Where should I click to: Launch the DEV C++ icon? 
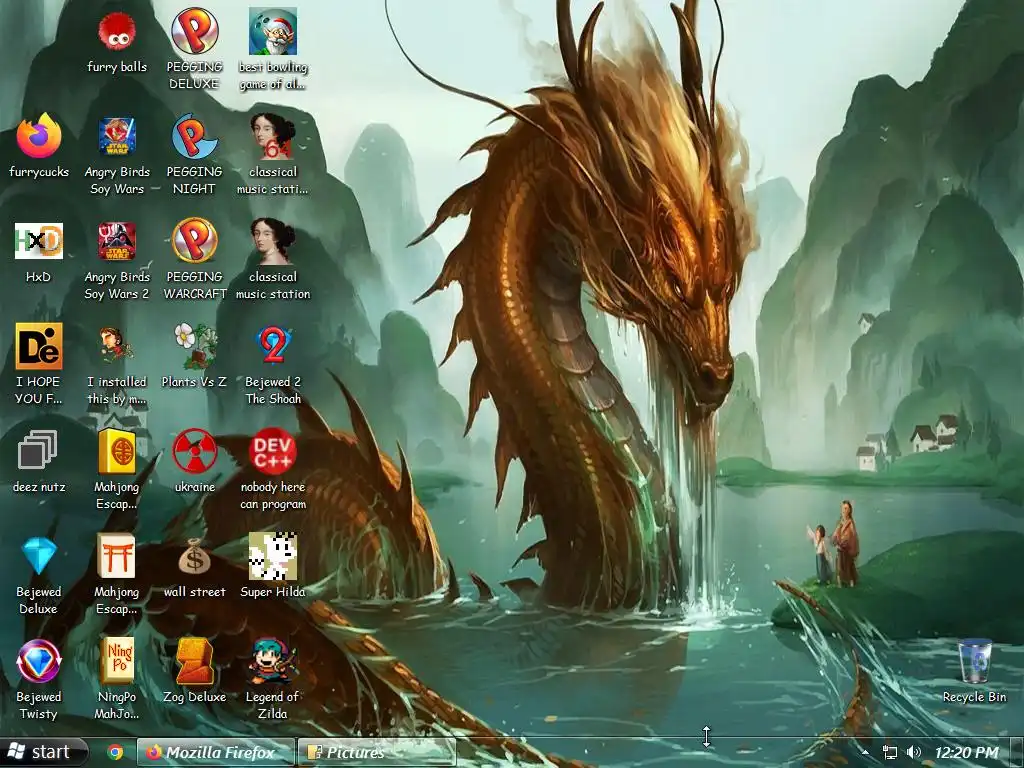[x=273, y=451]
